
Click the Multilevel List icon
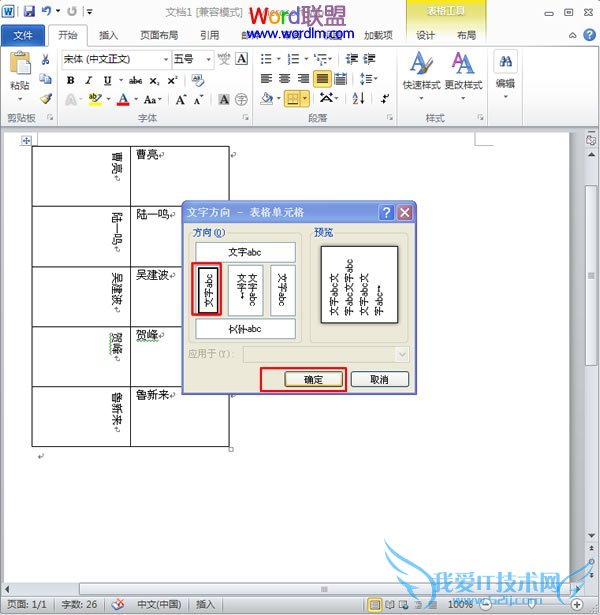(322, 59)
